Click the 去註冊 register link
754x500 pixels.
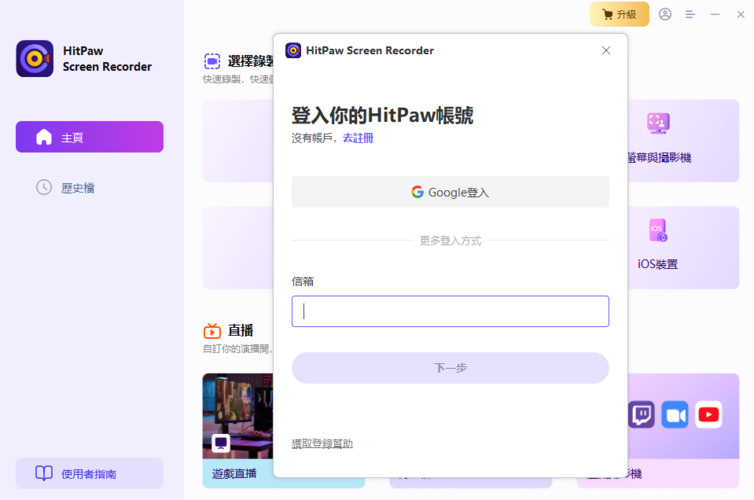[358, 138]
